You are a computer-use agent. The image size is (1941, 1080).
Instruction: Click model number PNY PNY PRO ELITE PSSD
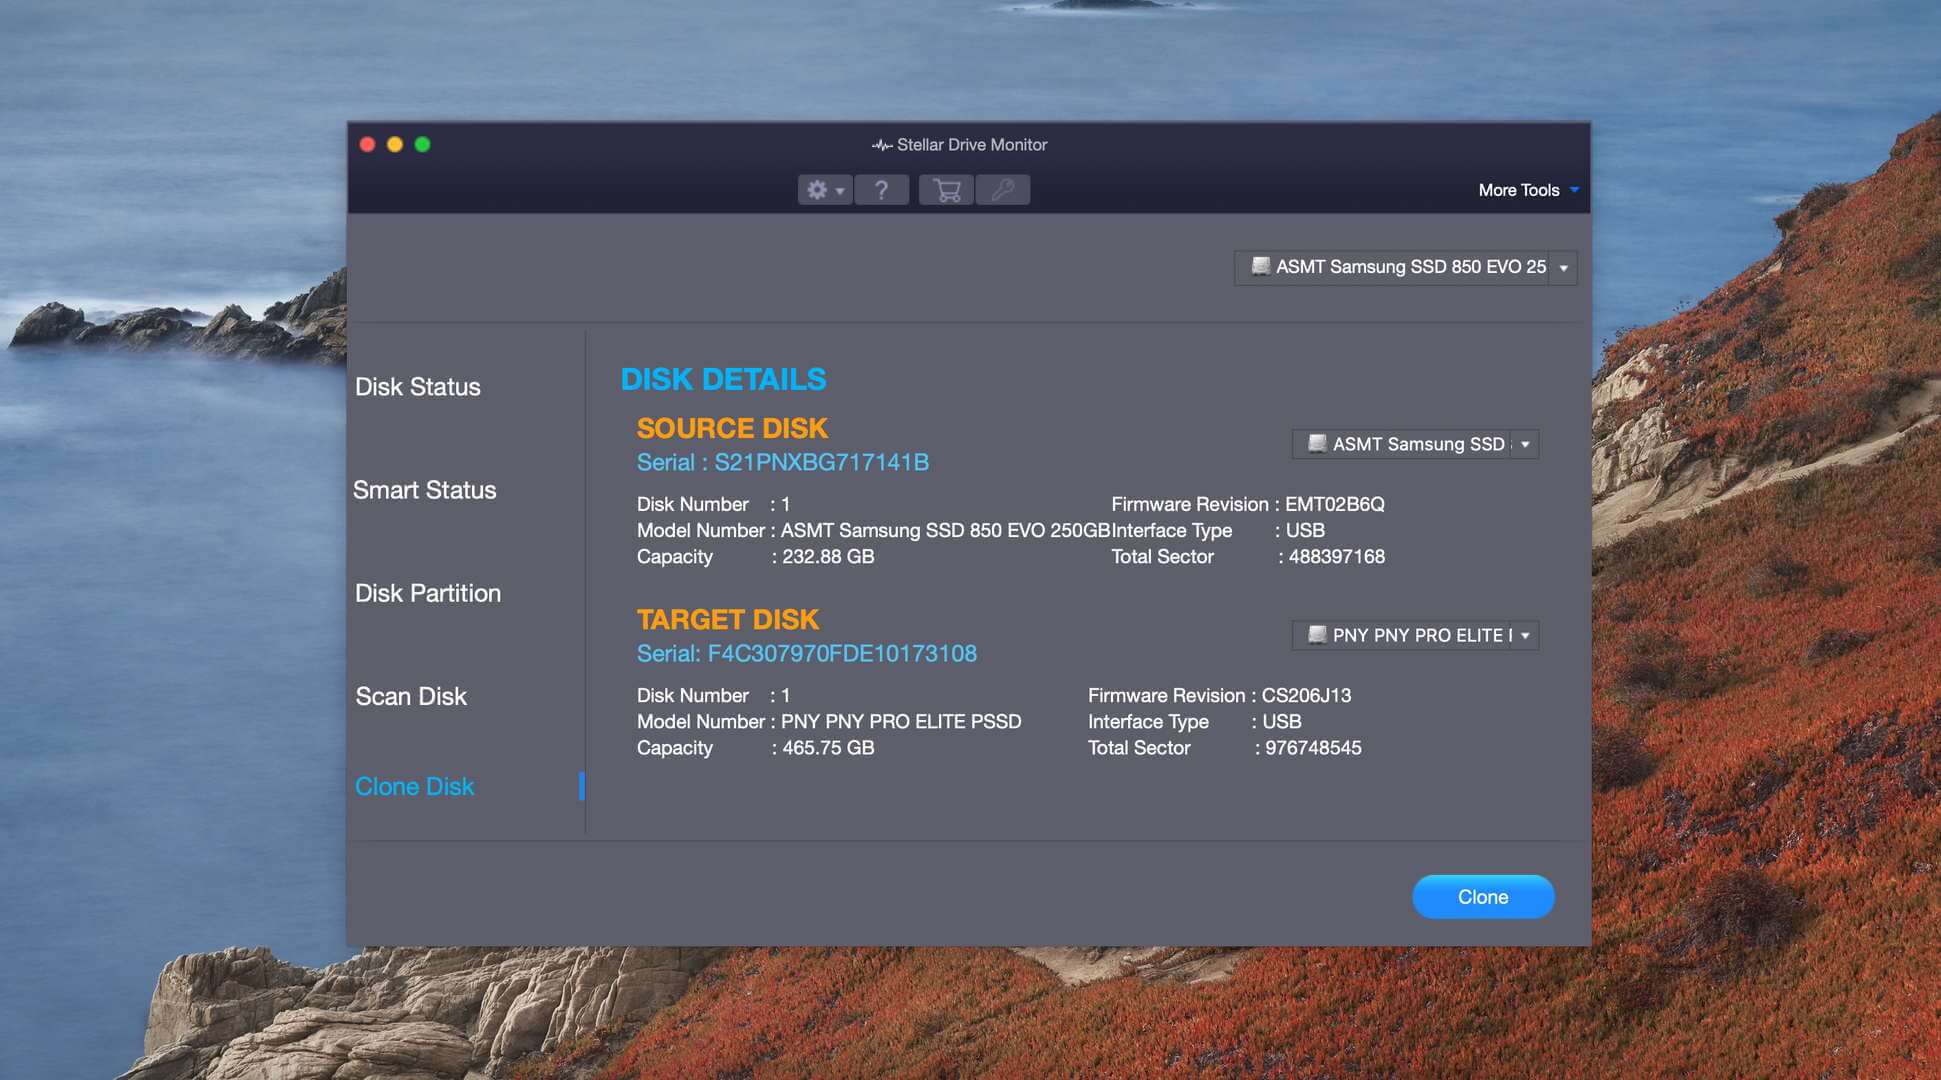coord(901,722)
